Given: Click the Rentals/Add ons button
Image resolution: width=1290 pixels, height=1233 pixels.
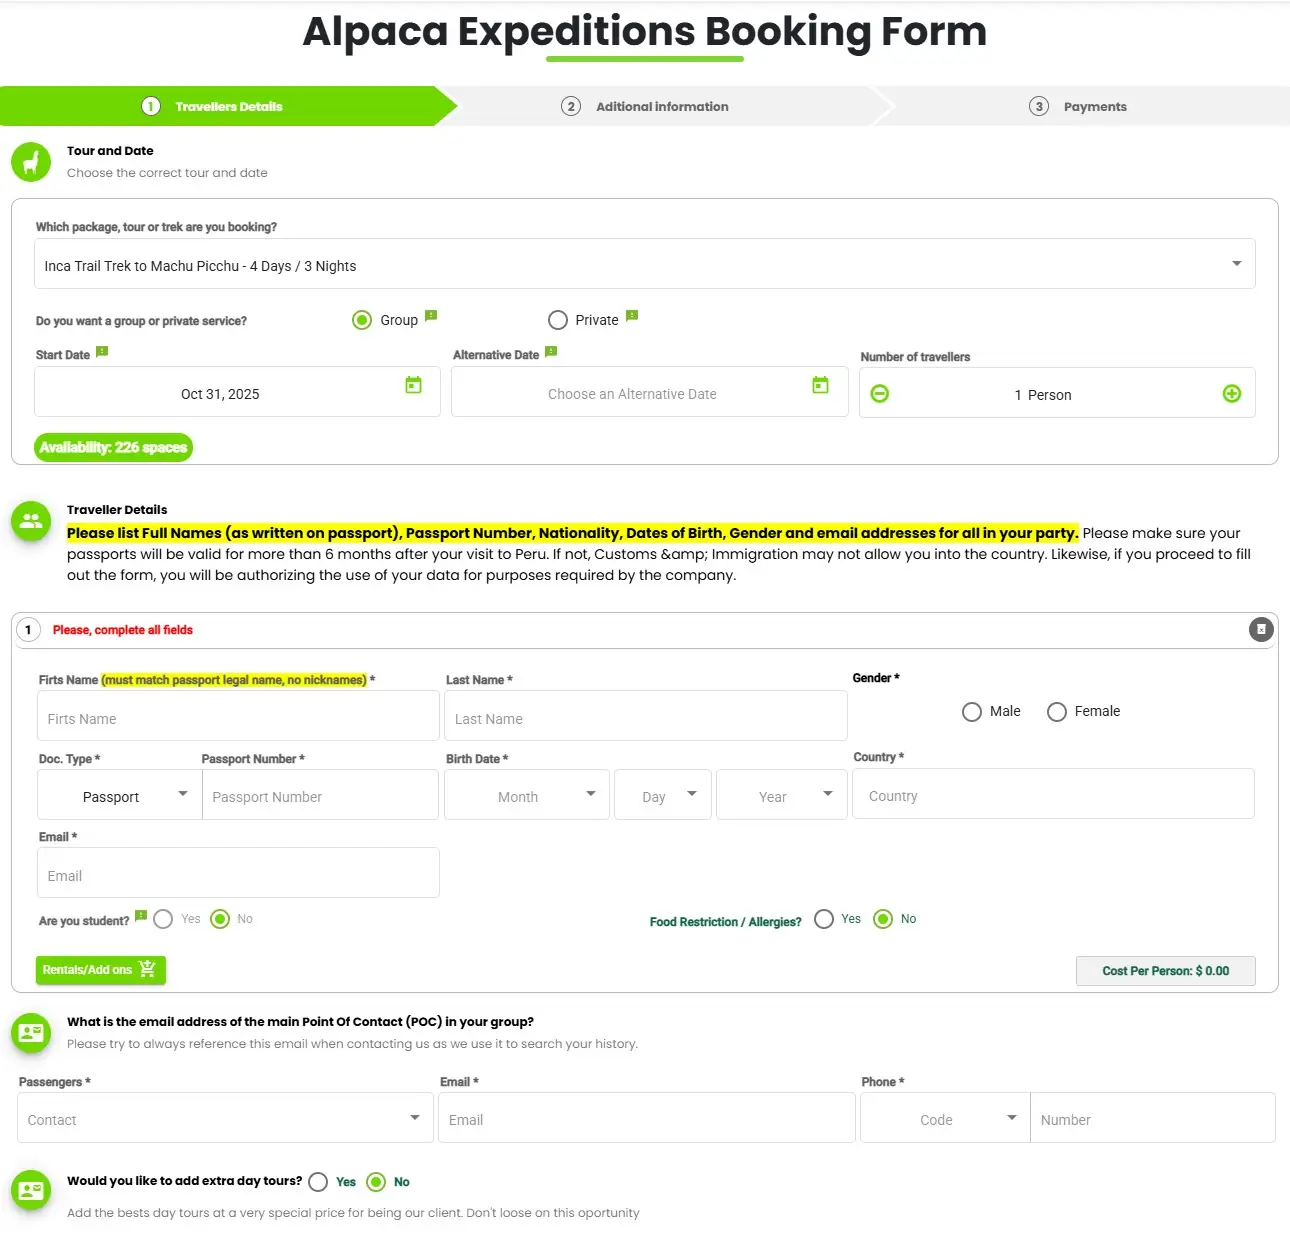Looking at the screenshot, I should tap(101, 970).
